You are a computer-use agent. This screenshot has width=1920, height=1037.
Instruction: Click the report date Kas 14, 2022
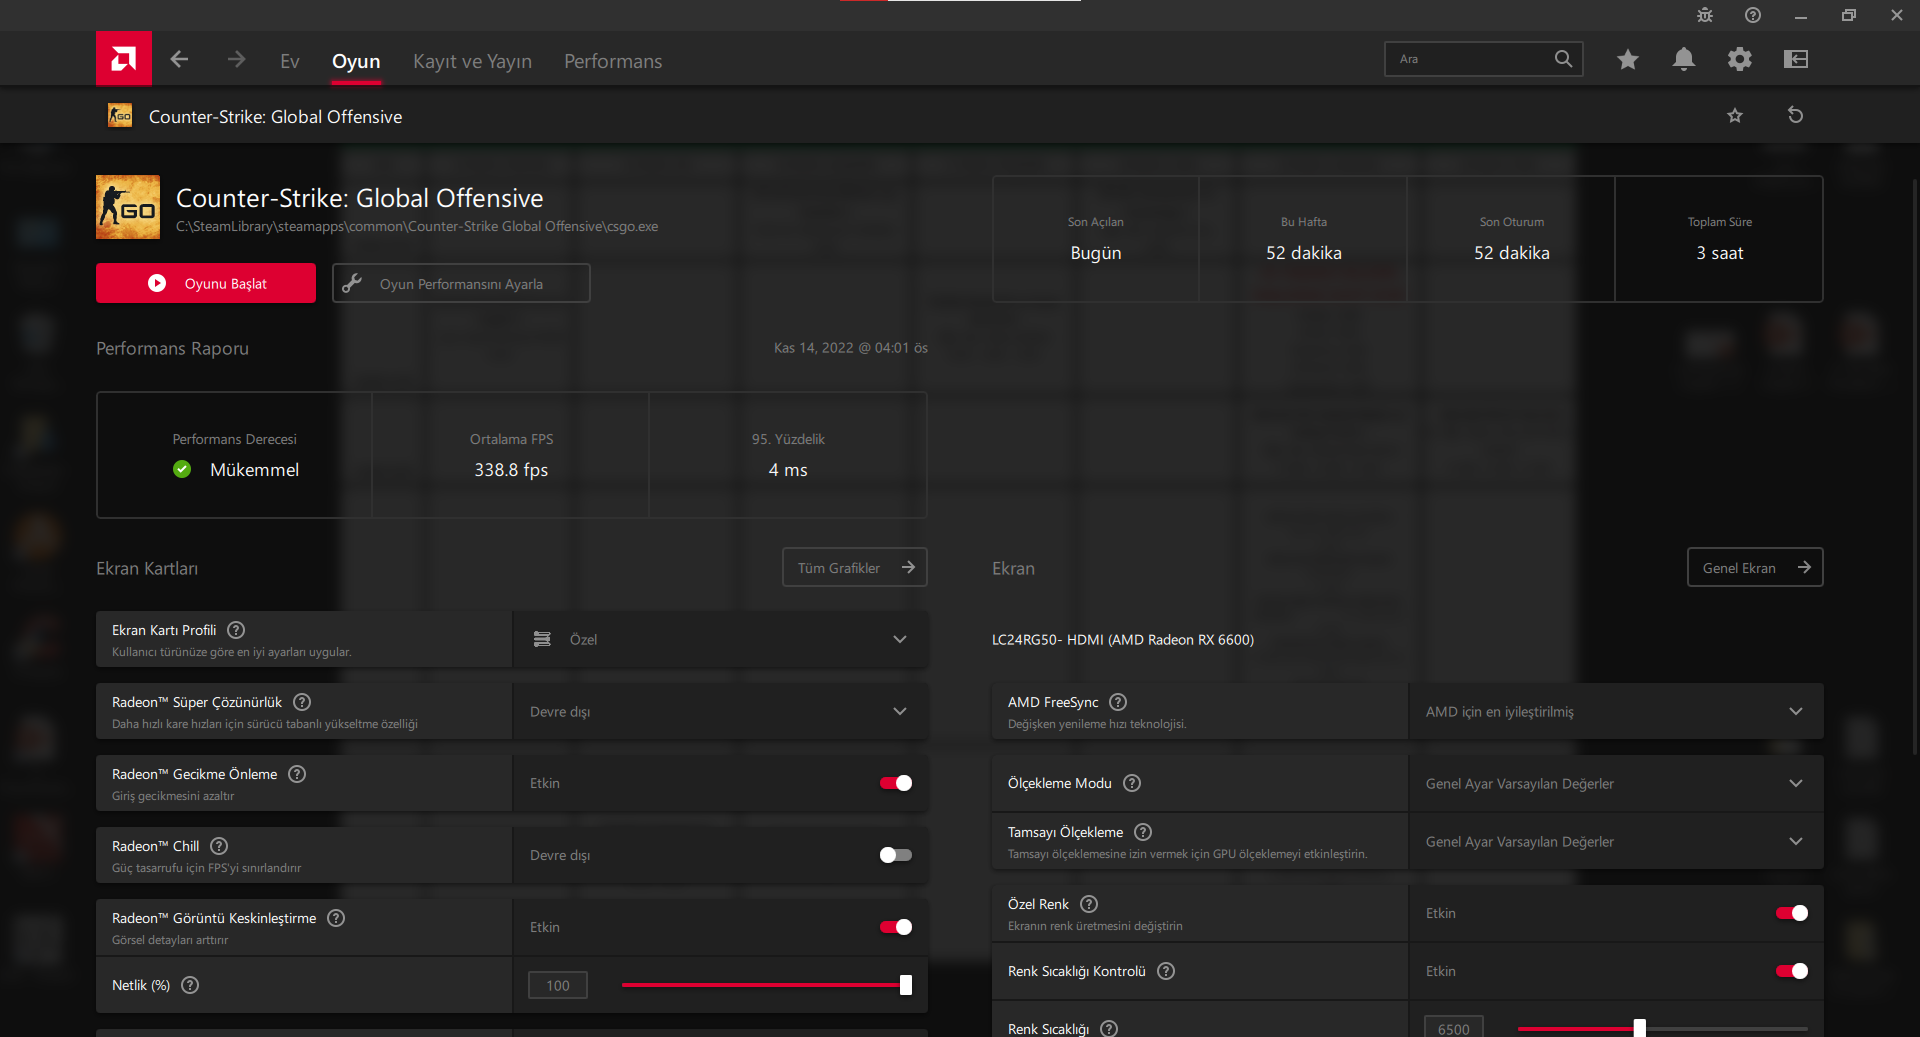pos(851,348)
